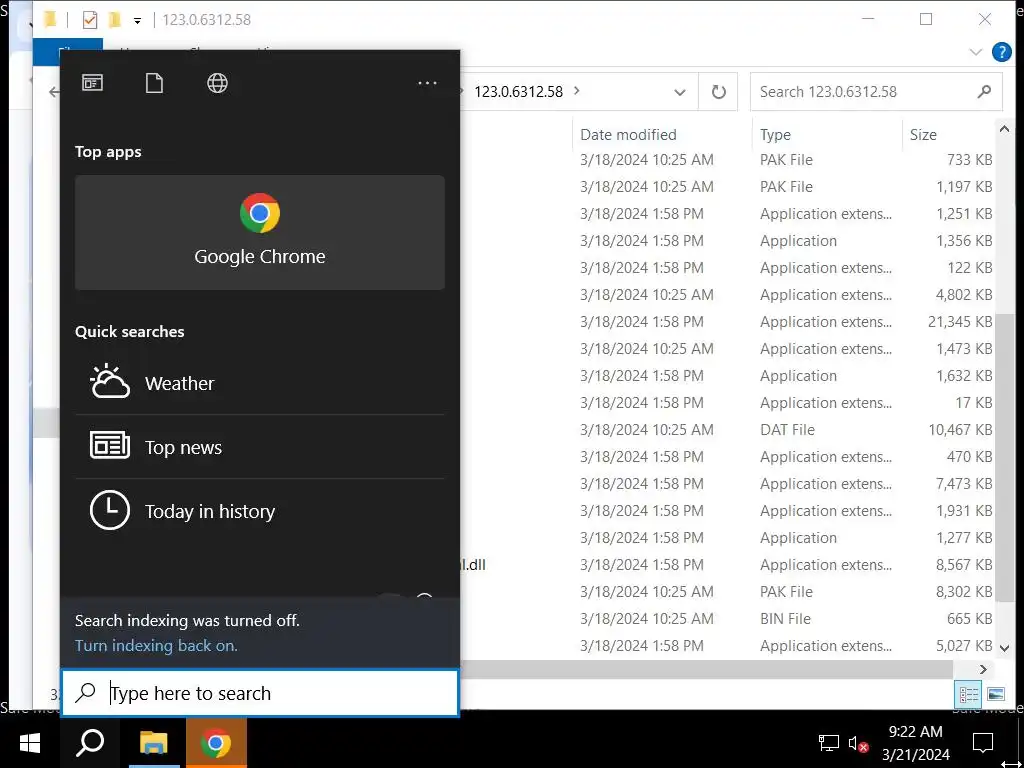The height and width of the screenshot is (768, 1024).
Task: Sort by the Size column header
Action: [x=948, y=135]
